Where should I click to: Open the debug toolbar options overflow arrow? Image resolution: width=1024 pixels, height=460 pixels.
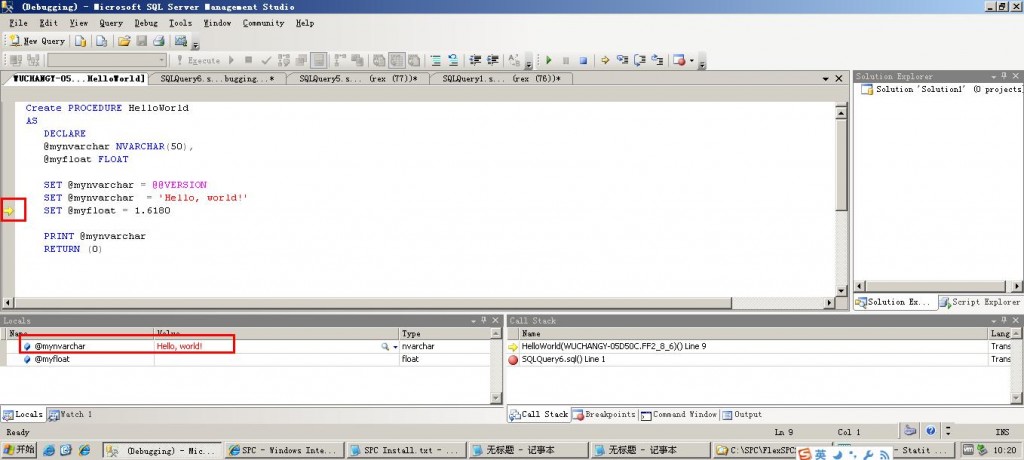(701, 63)
